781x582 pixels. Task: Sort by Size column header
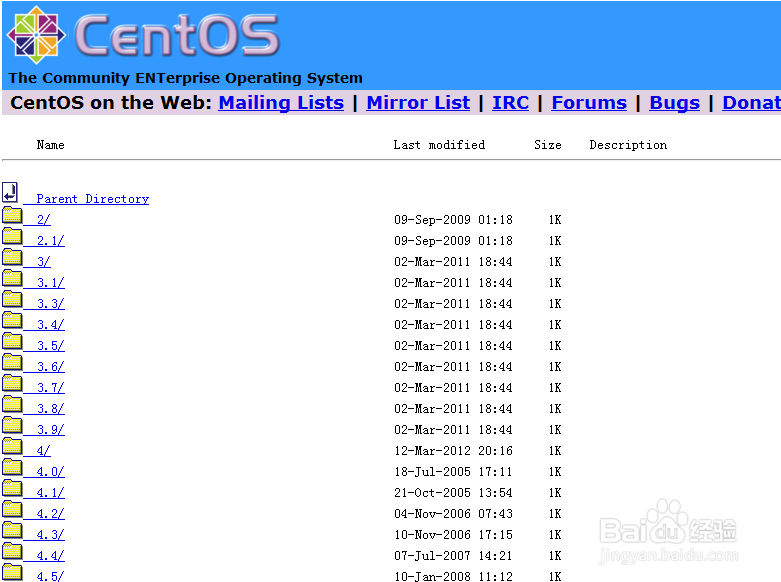(x=547, y=145)
